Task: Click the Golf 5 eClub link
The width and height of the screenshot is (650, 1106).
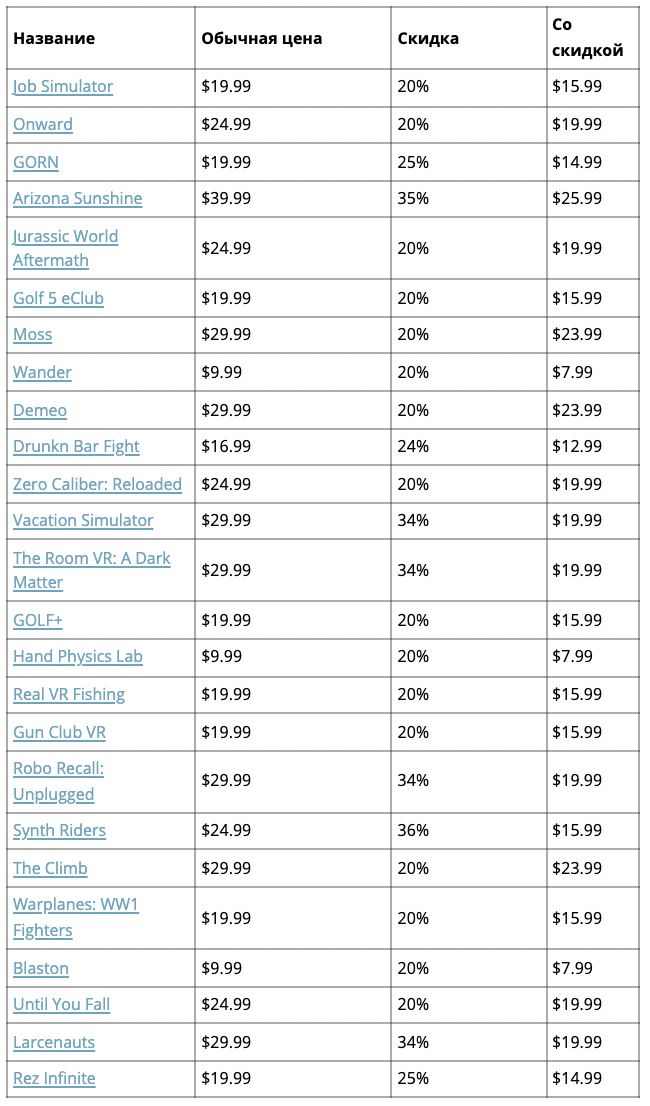Action: [x=58, y=298]
